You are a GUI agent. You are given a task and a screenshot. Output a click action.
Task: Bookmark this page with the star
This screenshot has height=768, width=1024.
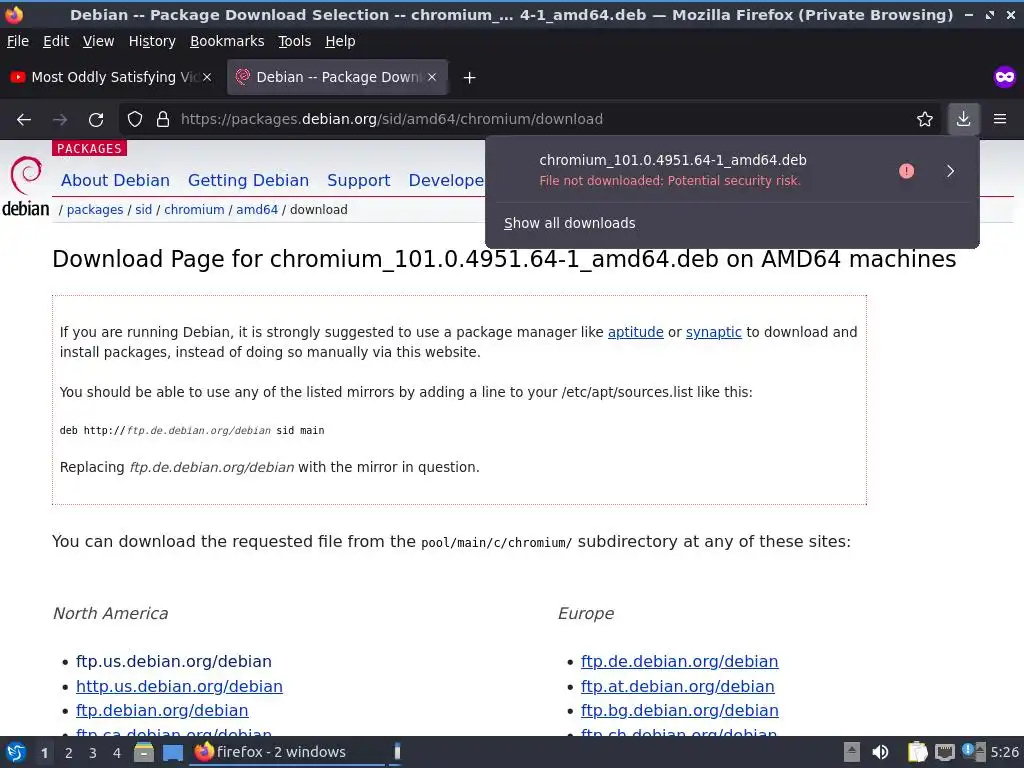(x=925, y=120)
